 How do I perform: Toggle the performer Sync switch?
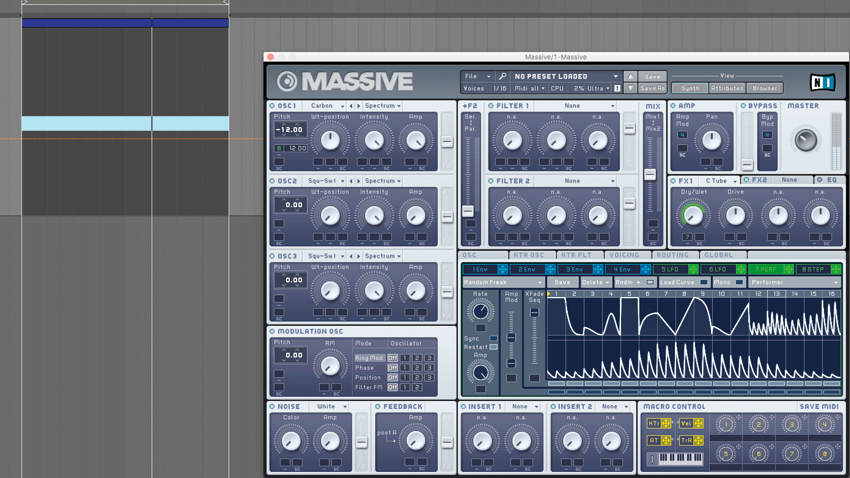click(493, 338)
